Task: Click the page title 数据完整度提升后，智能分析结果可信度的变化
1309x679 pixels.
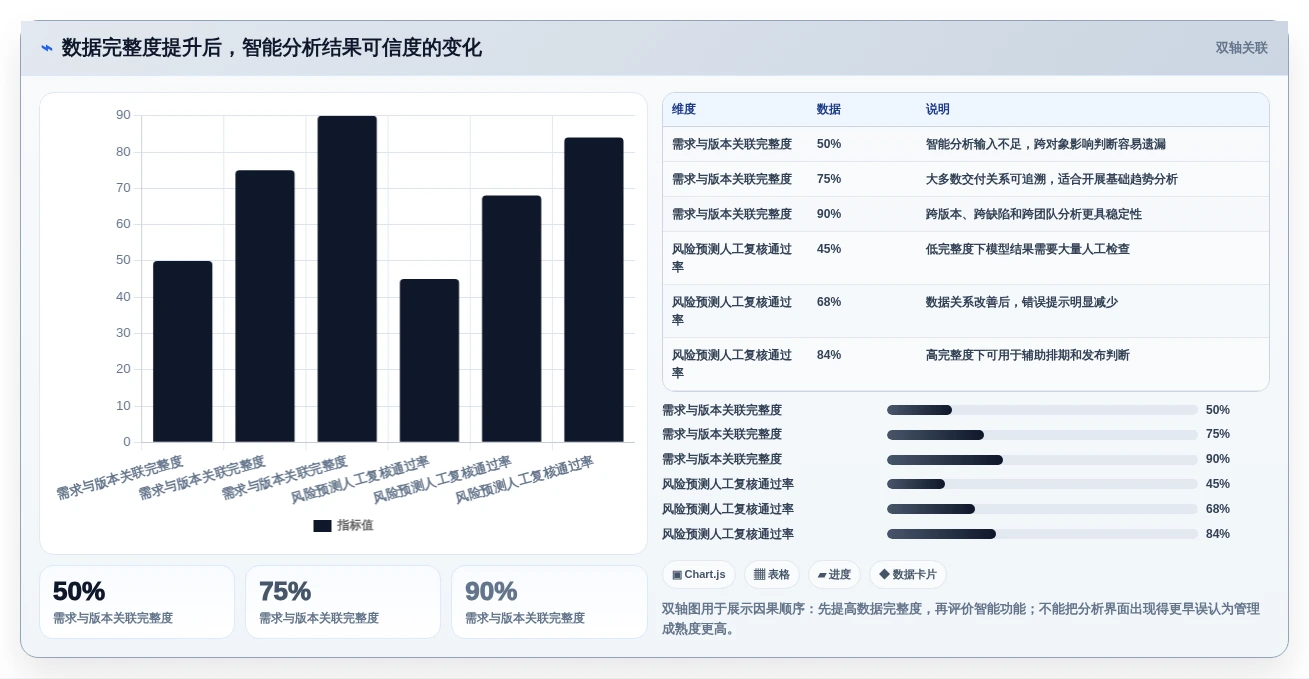Action: [272, 48]
